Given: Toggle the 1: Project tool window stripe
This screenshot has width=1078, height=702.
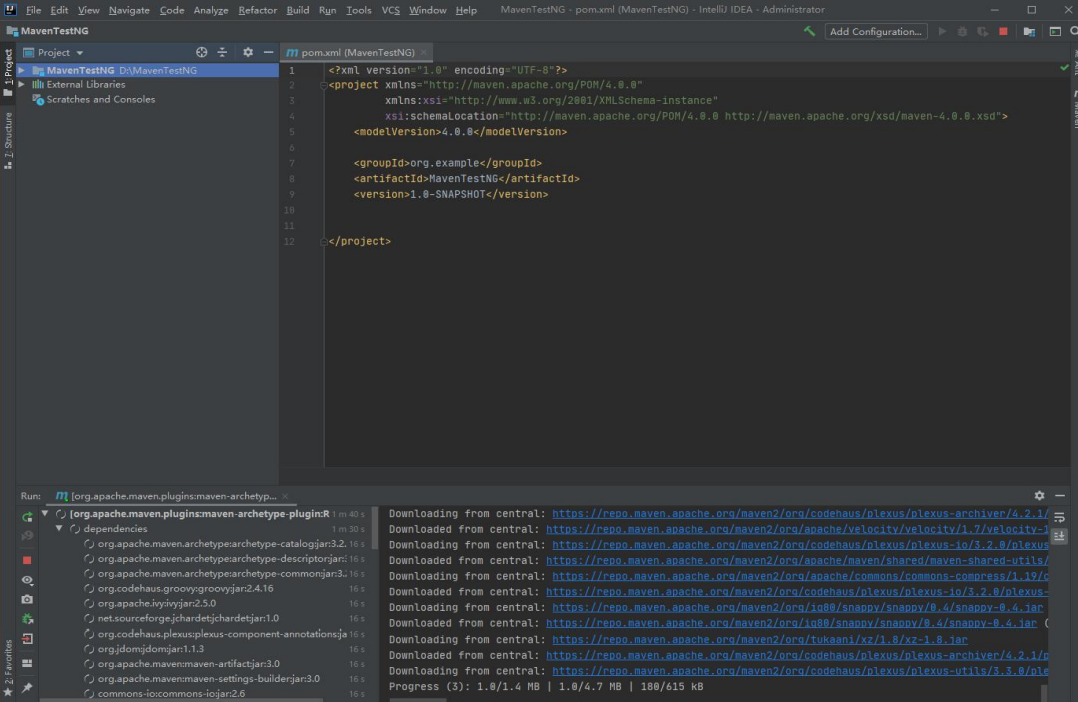Looking at the screenshot, I should coord(8,72).
